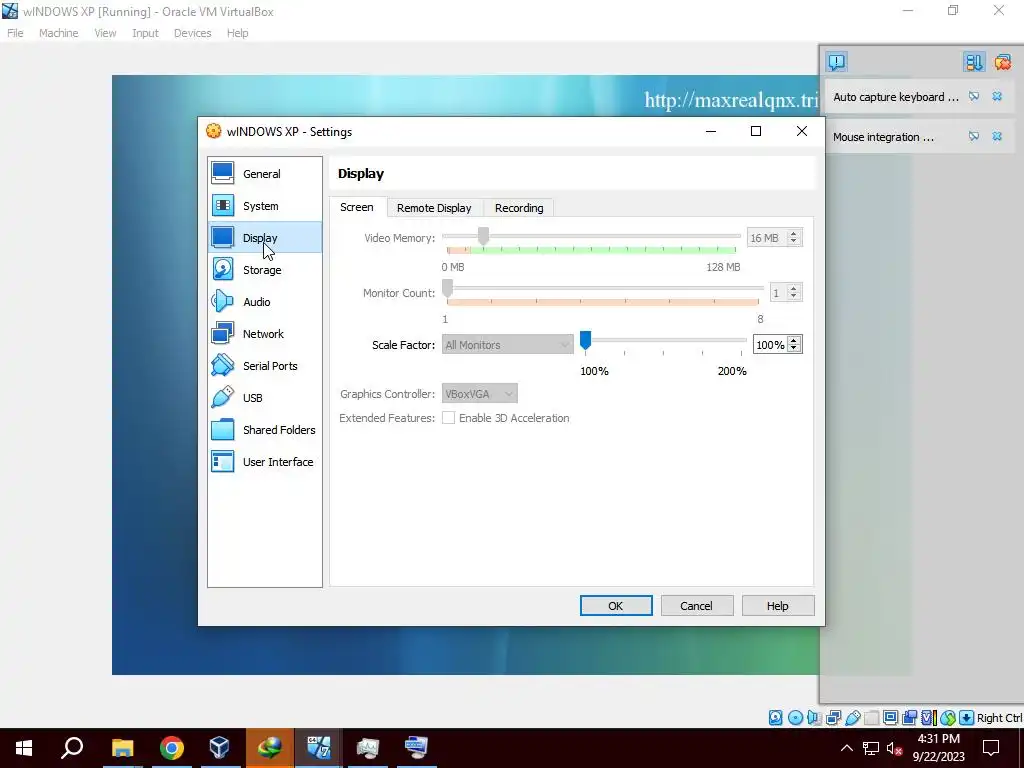This screenshot has width=1024, height=768.
Task: Click the Cancel button
Action: point(697,605)
